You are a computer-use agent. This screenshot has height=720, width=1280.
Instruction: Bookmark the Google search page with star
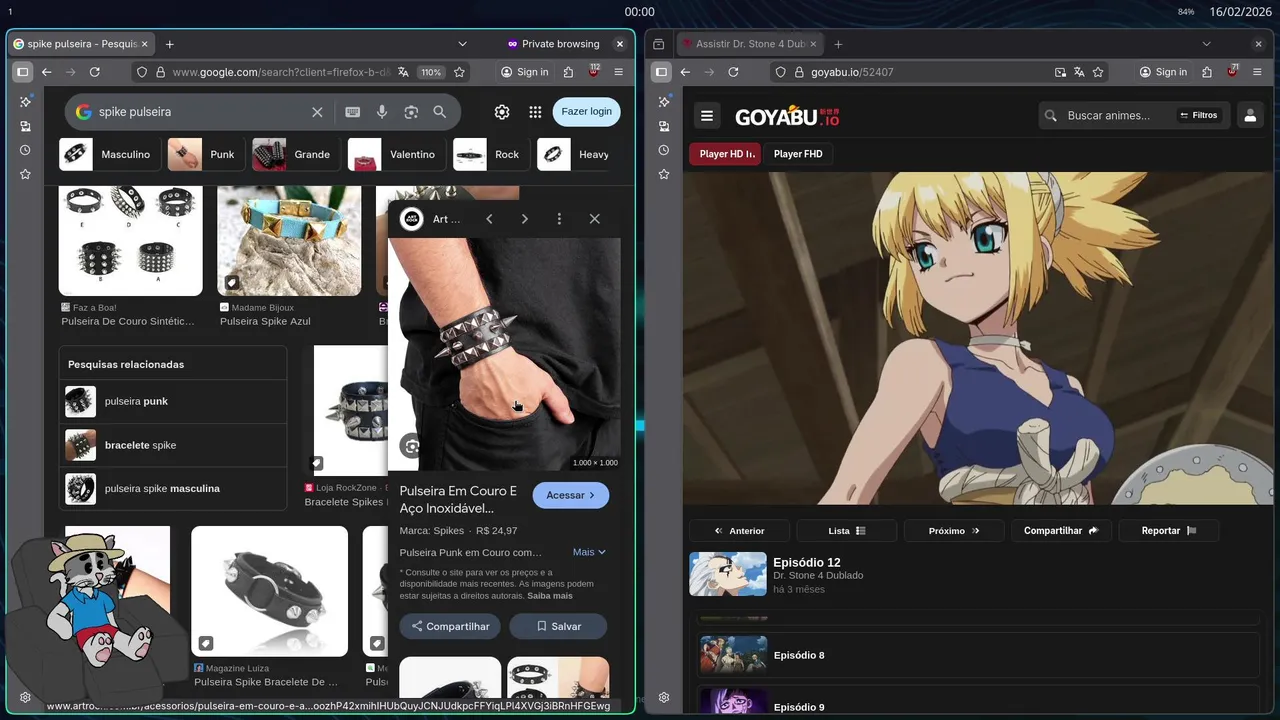click(459, 72)
